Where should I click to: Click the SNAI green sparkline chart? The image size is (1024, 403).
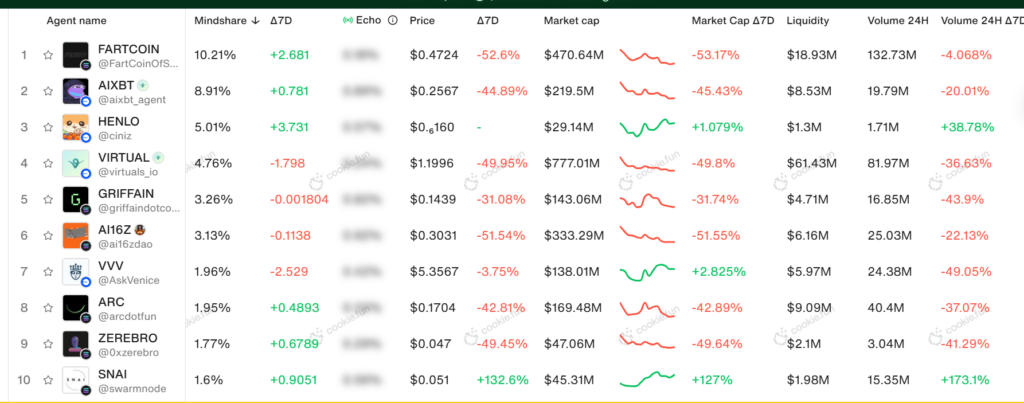pyautogui.click(x=647, y=380)
